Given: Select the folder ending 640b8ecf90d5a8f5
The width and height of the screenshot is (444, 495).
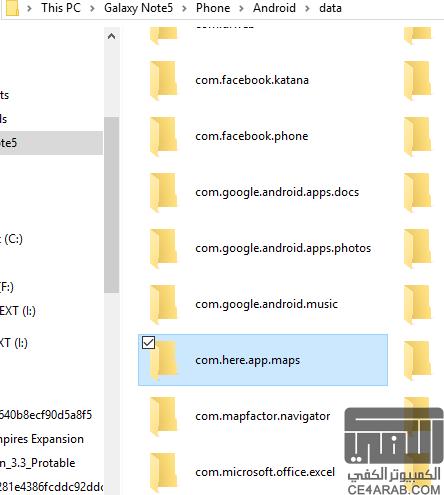Looking at the screenshot, I should pyautogui.click(x=46, y=415).
